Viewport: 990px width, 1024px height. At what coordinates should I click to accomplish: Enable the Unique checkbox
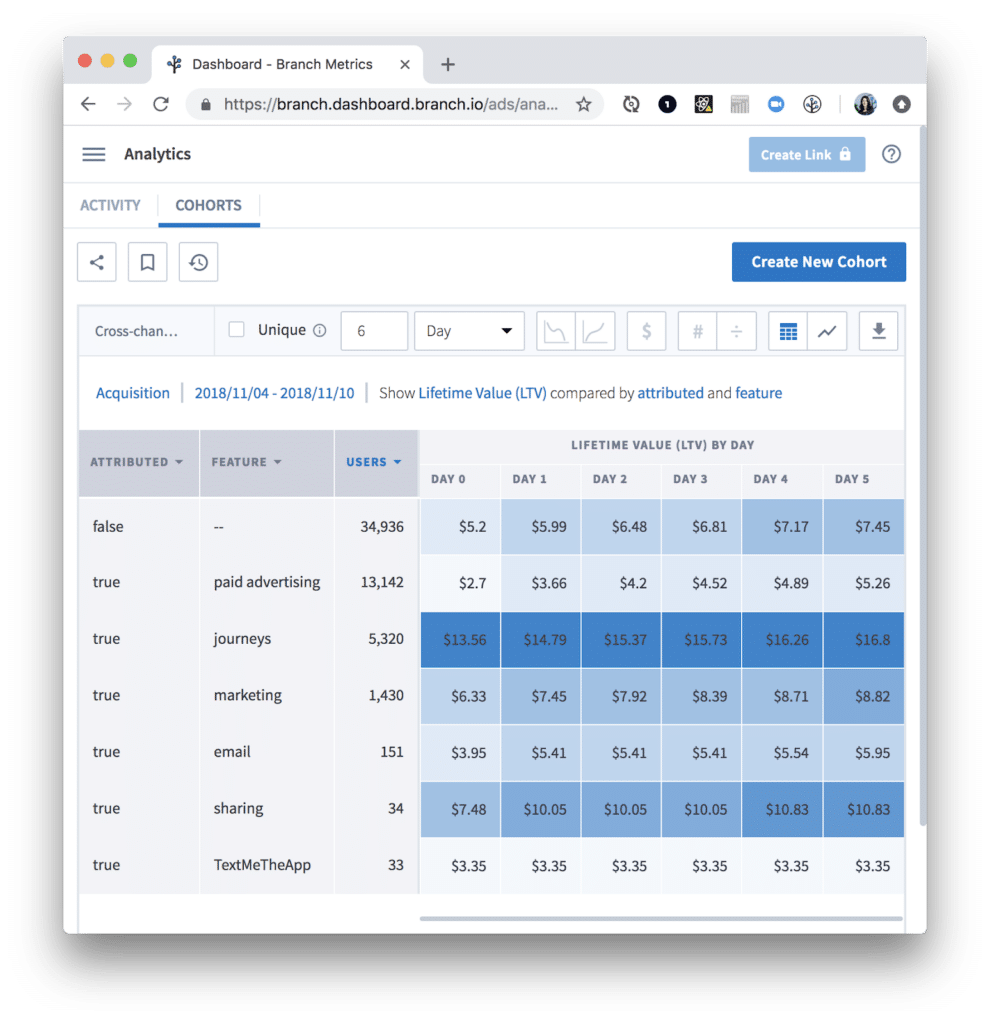click(x=237, y=330)
